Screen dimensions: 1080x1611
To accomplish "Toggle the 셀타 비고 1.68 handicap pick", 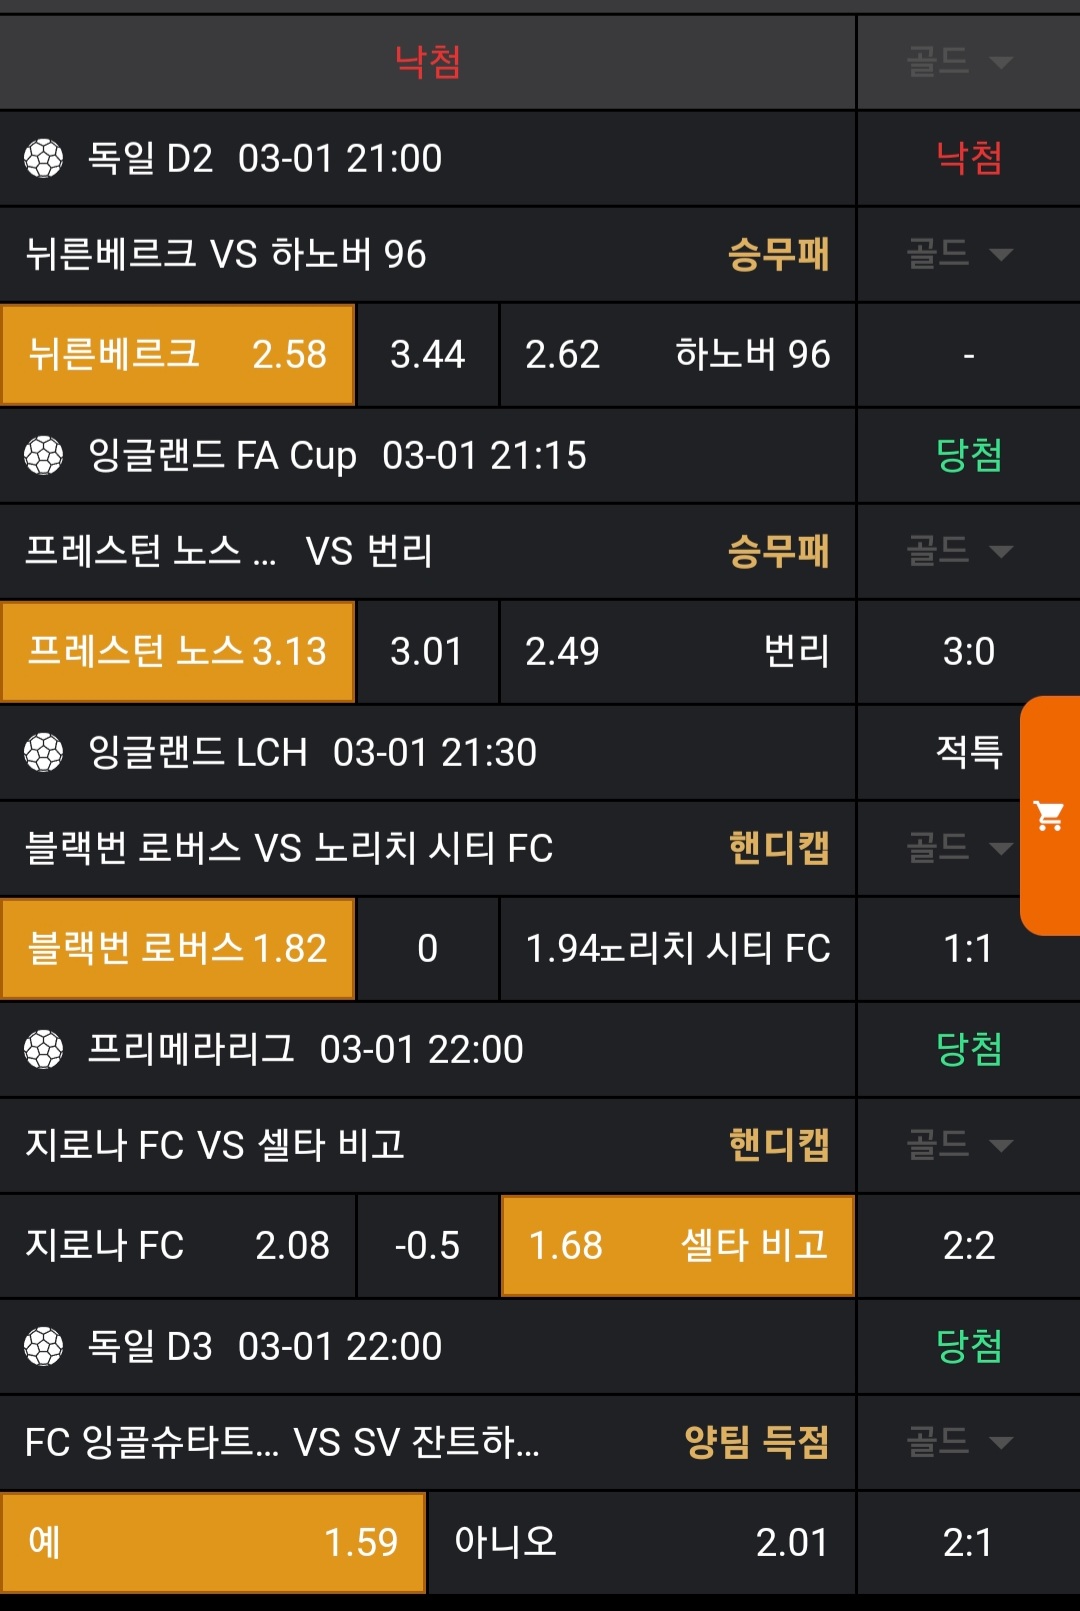I will coord(677,1246).
